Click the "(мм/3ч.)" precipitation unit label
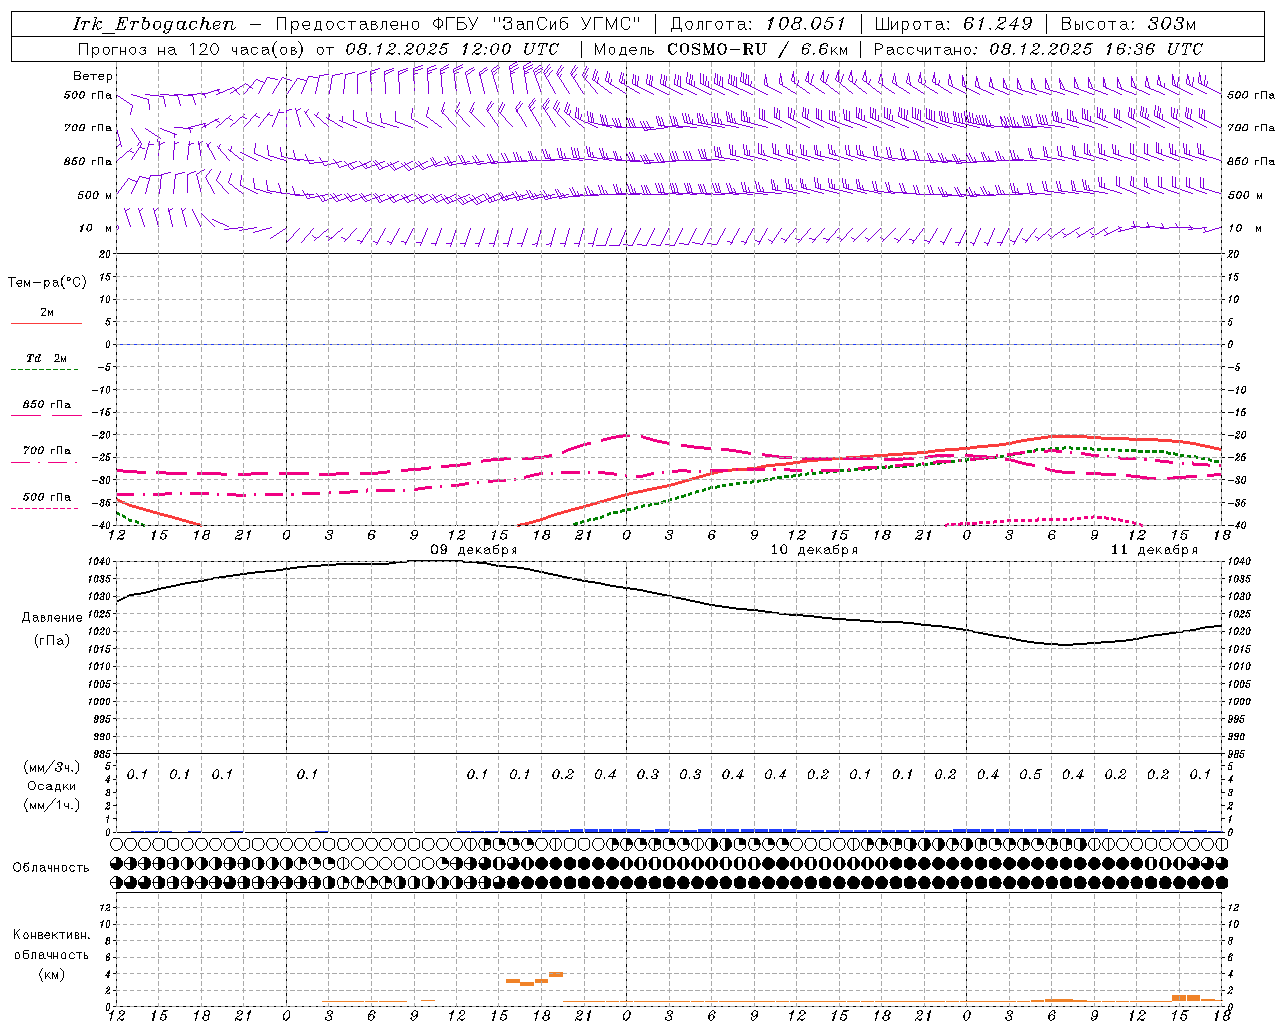 coord(52,767)
